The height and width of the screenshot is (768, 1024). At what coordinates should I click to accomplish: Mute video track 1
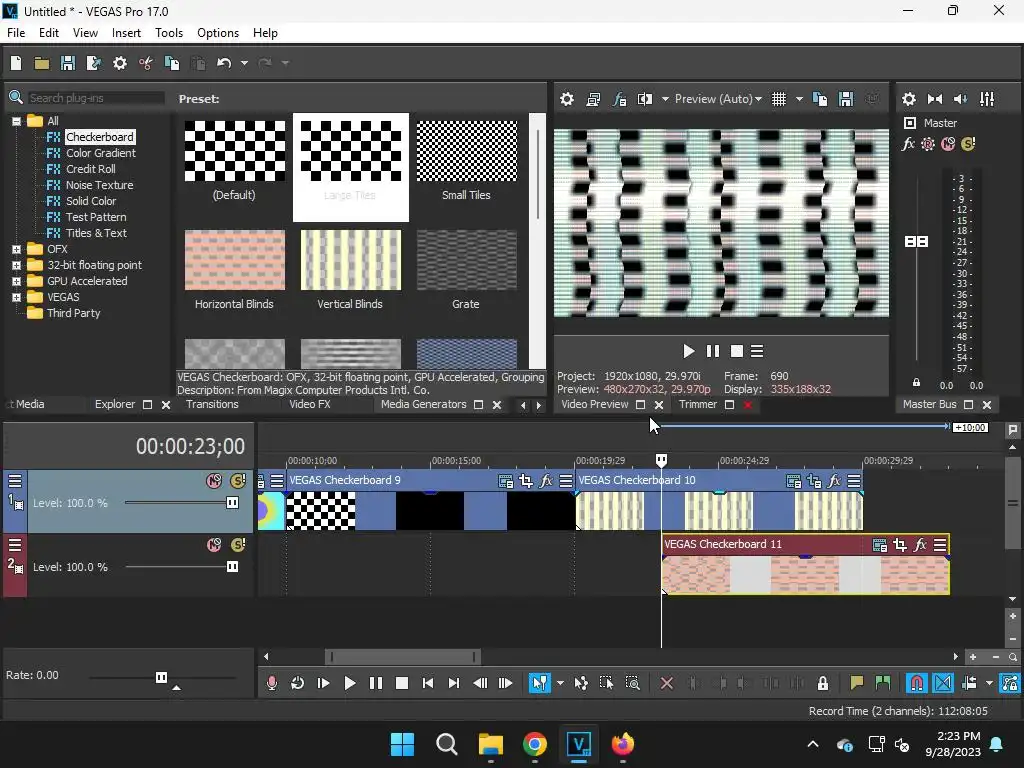214,481
